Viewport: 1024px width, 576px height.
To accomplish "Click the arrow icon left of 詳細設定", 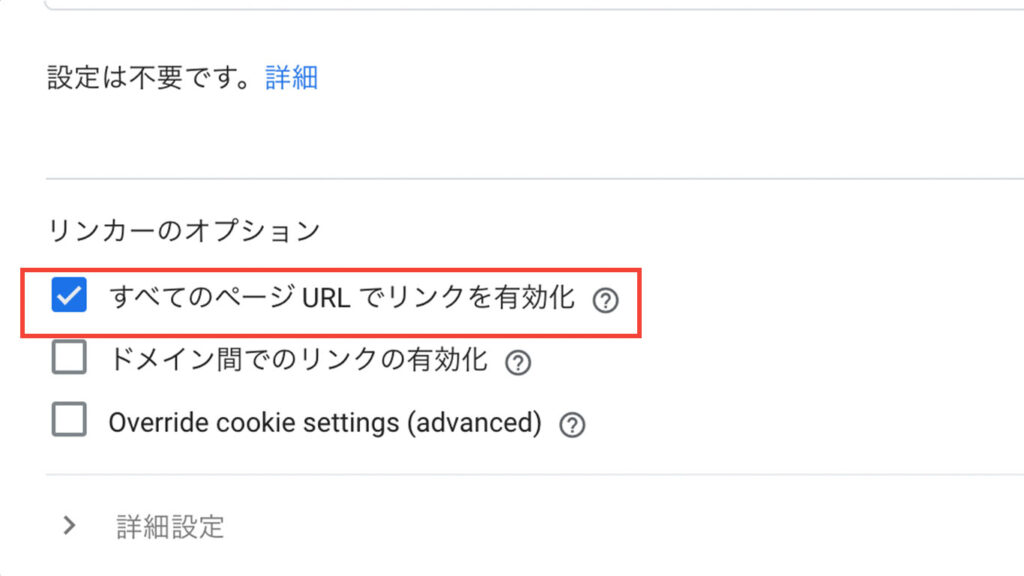I will point(69,525).
